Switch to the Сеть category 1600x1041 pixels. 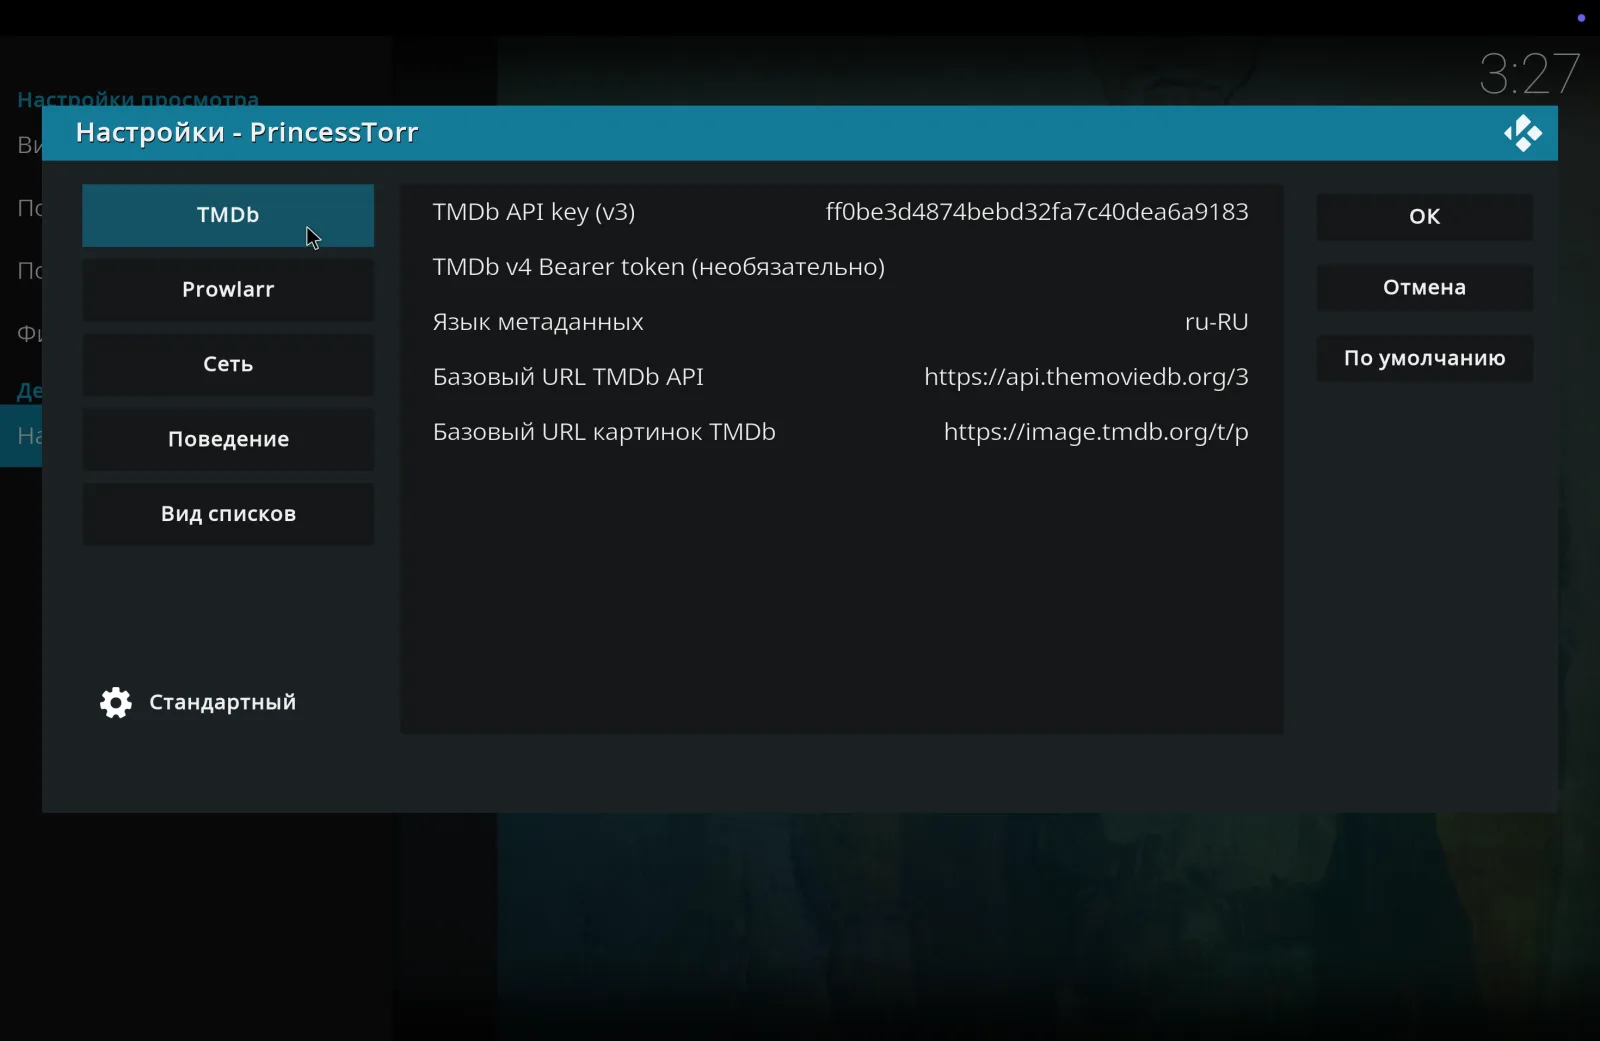point(228,365)
